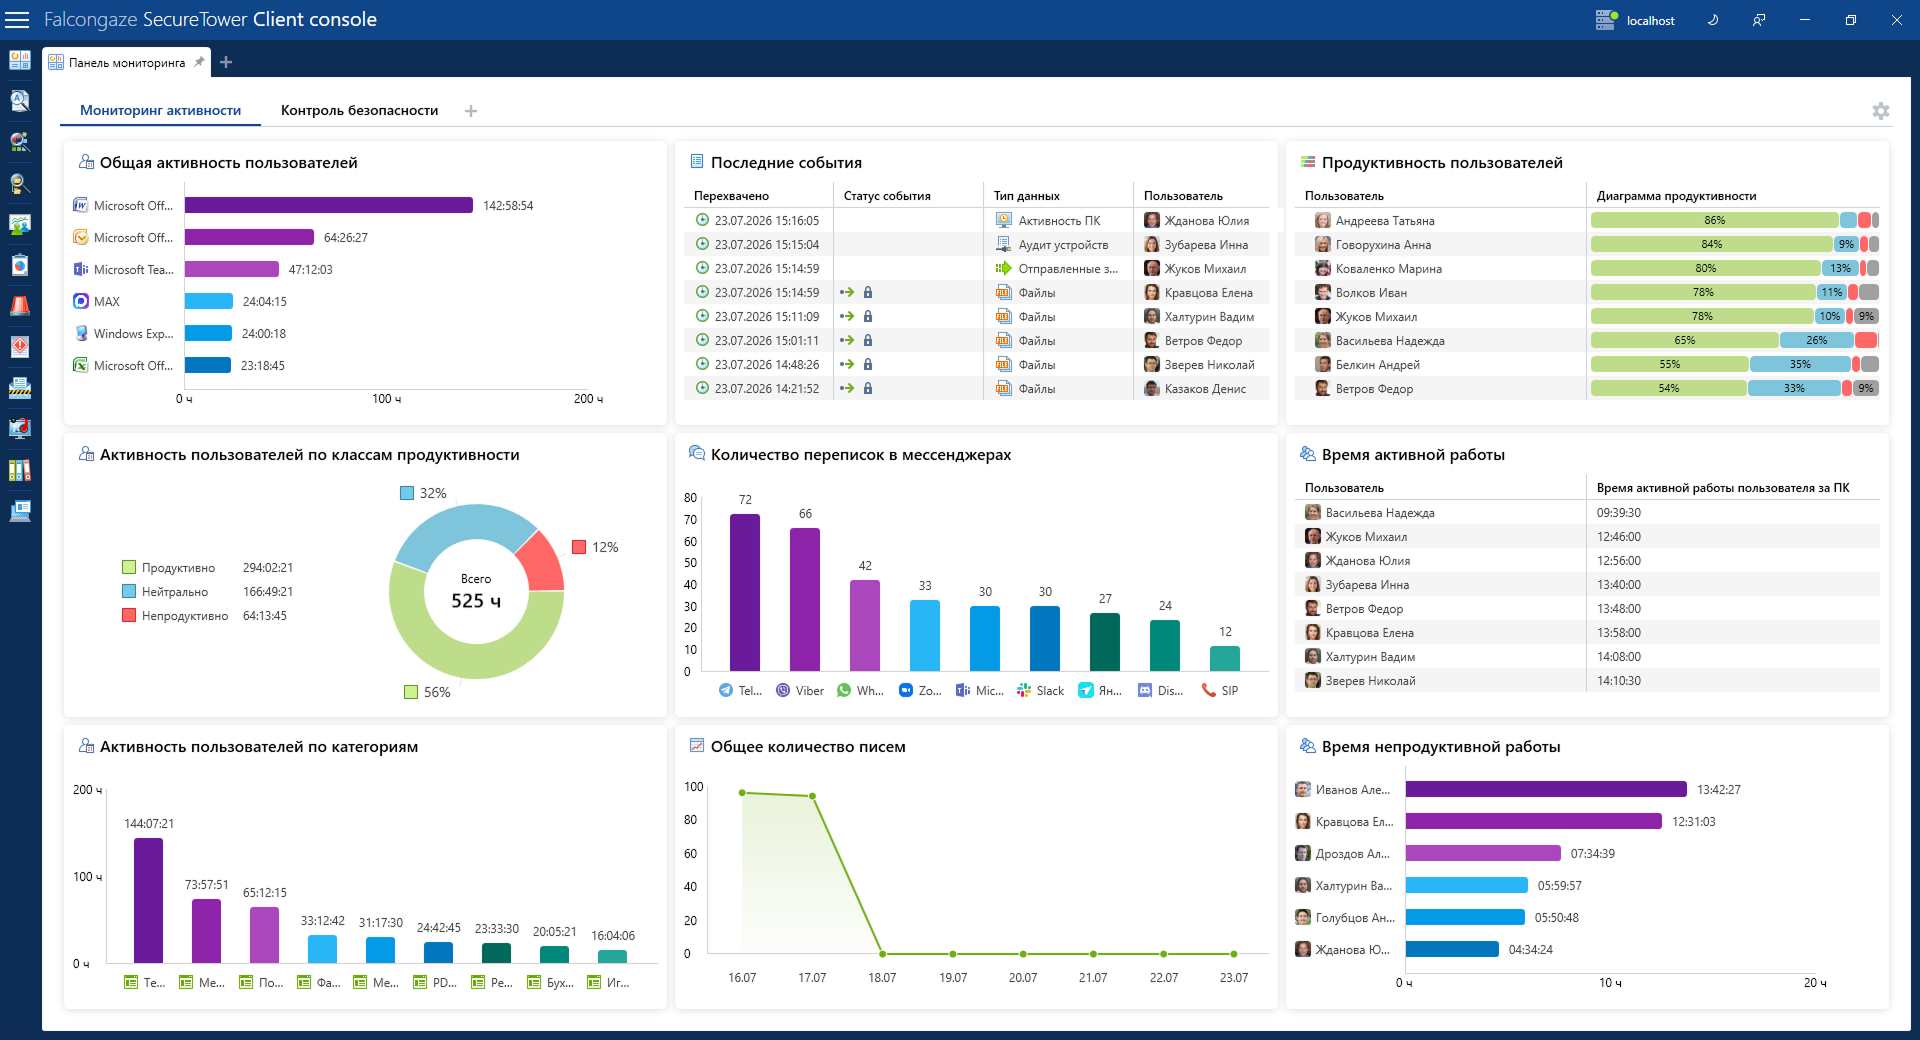Select the Мониторинг активности tab
1920x1040 pixels.
click(x=160, y=110)
